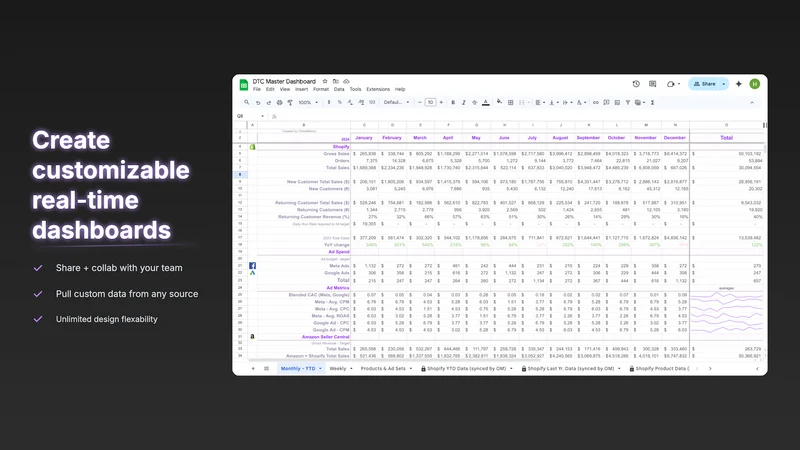Click the font size field
The image size is (800, 450).
click(431, 103)
